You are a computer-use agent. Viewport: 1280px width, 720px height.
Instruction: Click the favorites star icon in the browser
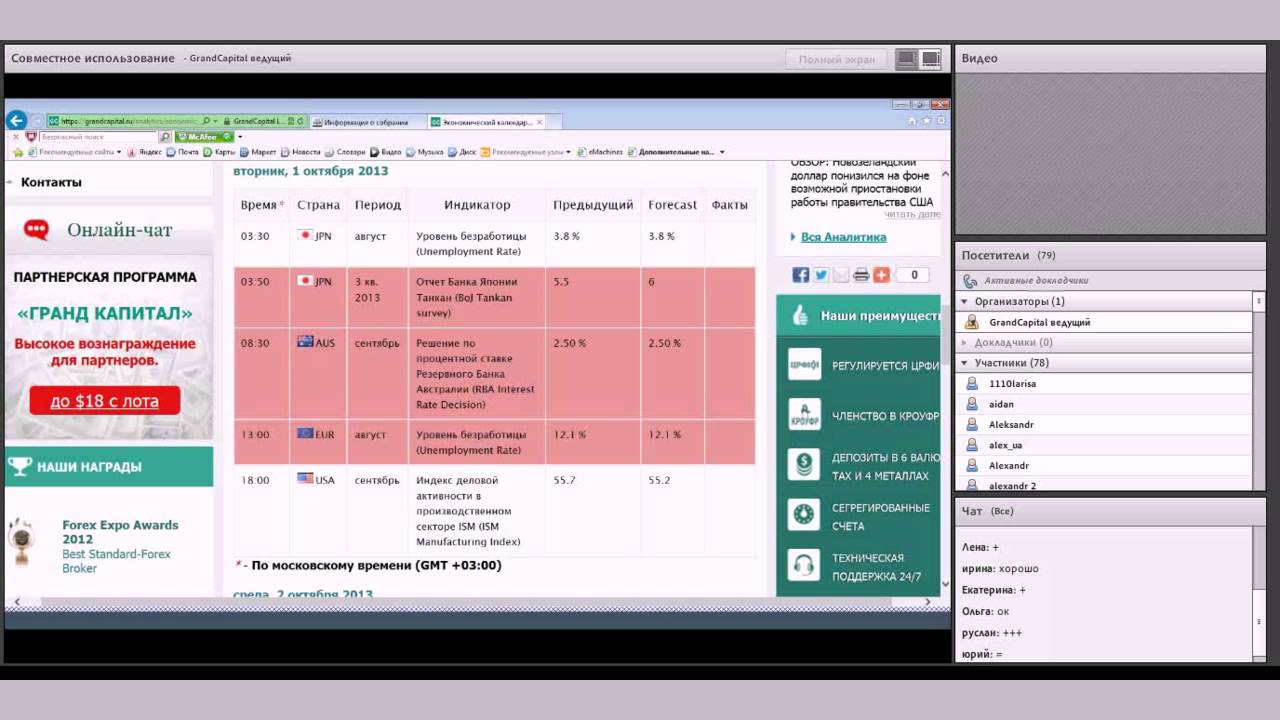click(926, 121)
